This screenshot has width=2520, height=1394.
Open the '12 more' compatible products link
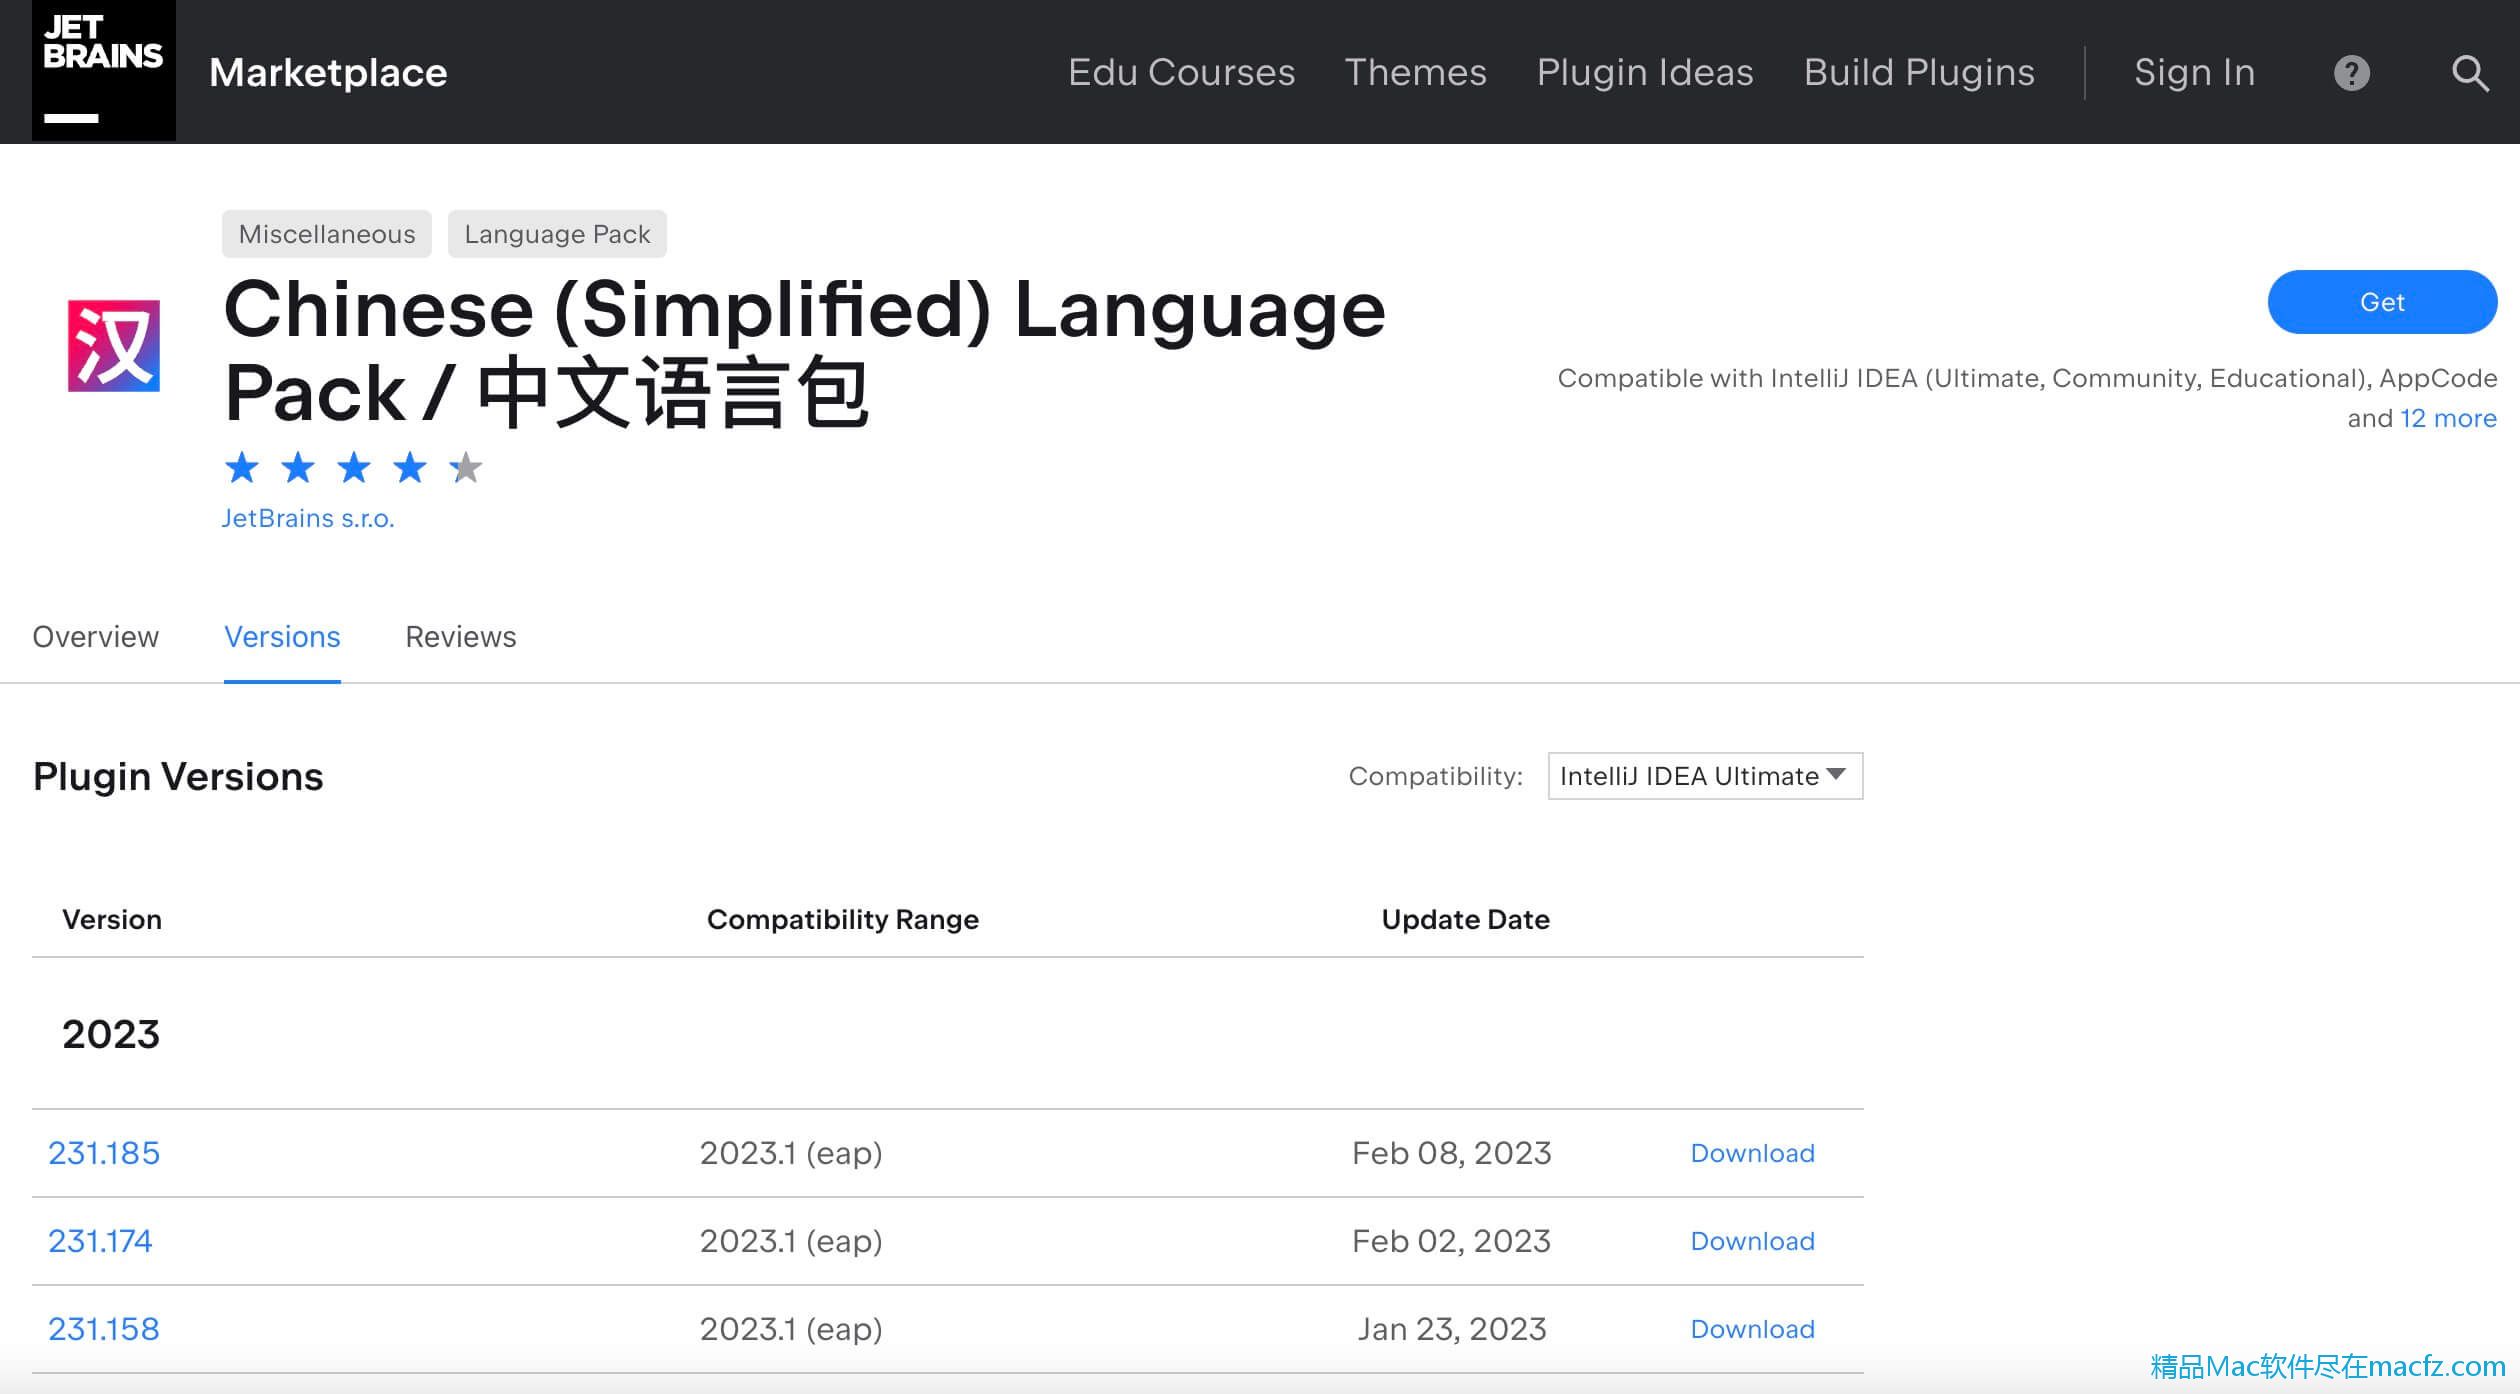pos(2448,418)
